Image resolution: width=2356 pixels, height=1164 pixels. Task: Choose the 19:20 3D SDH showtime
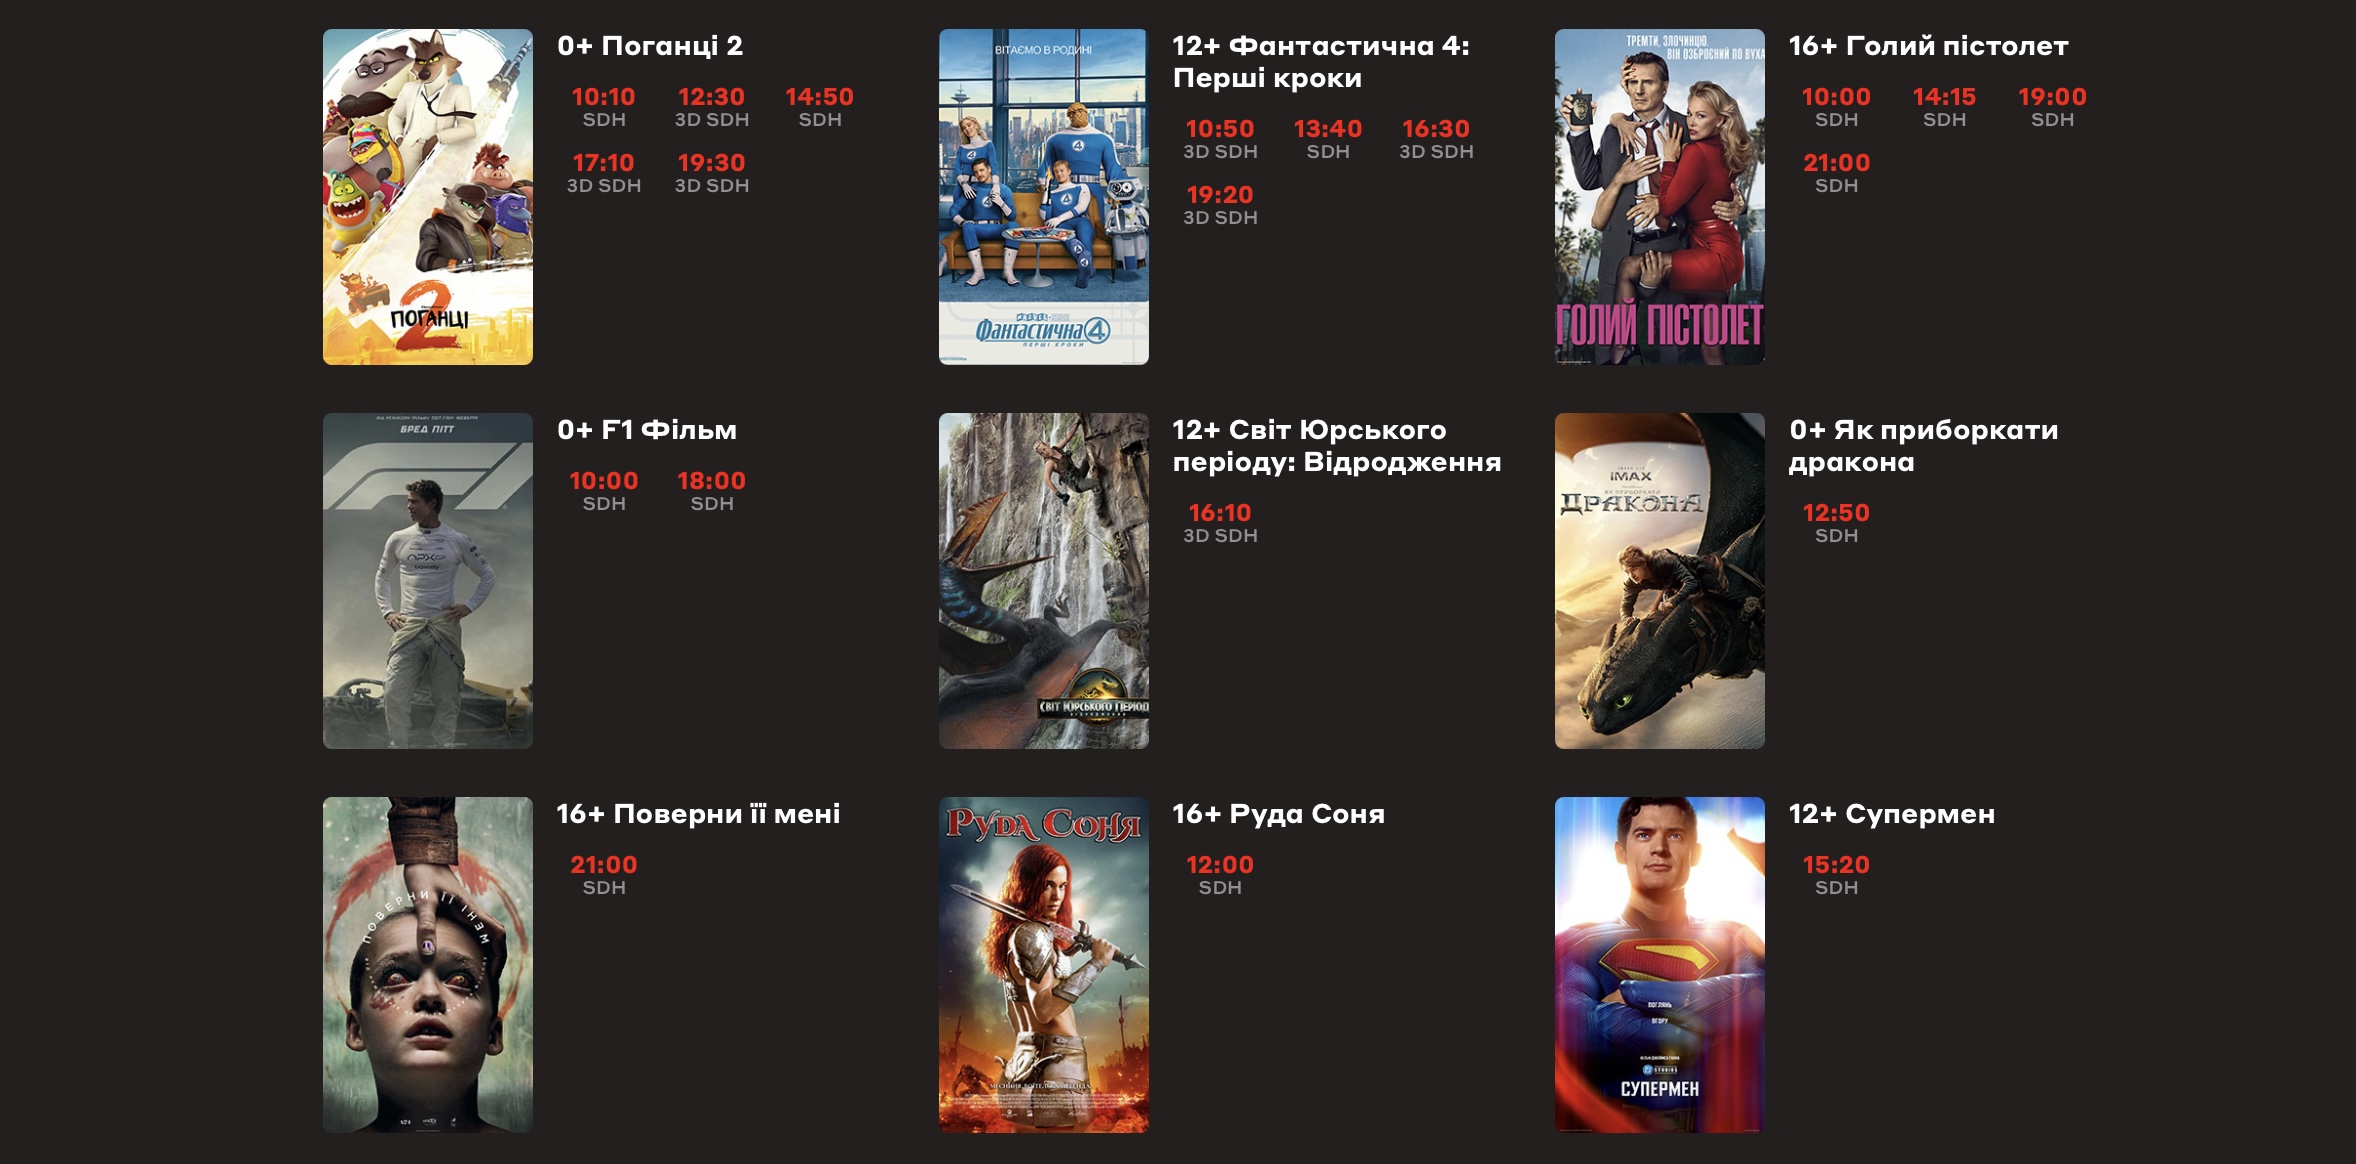(x=1220, y=205)
